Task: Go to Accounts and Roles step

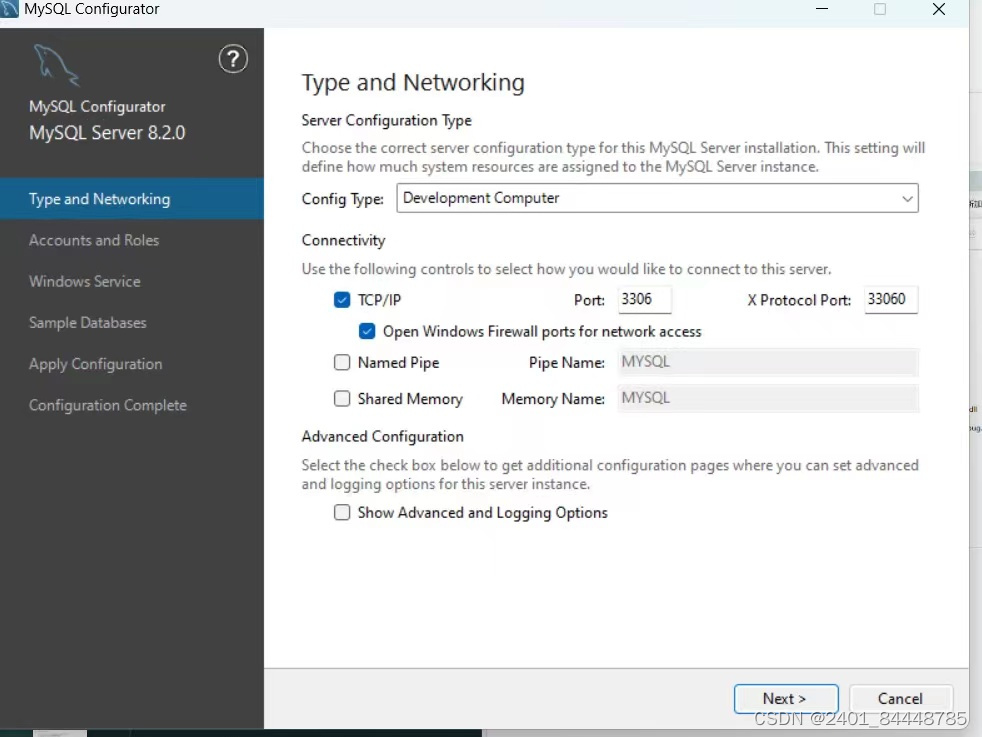Action: [x=94, y=240]
